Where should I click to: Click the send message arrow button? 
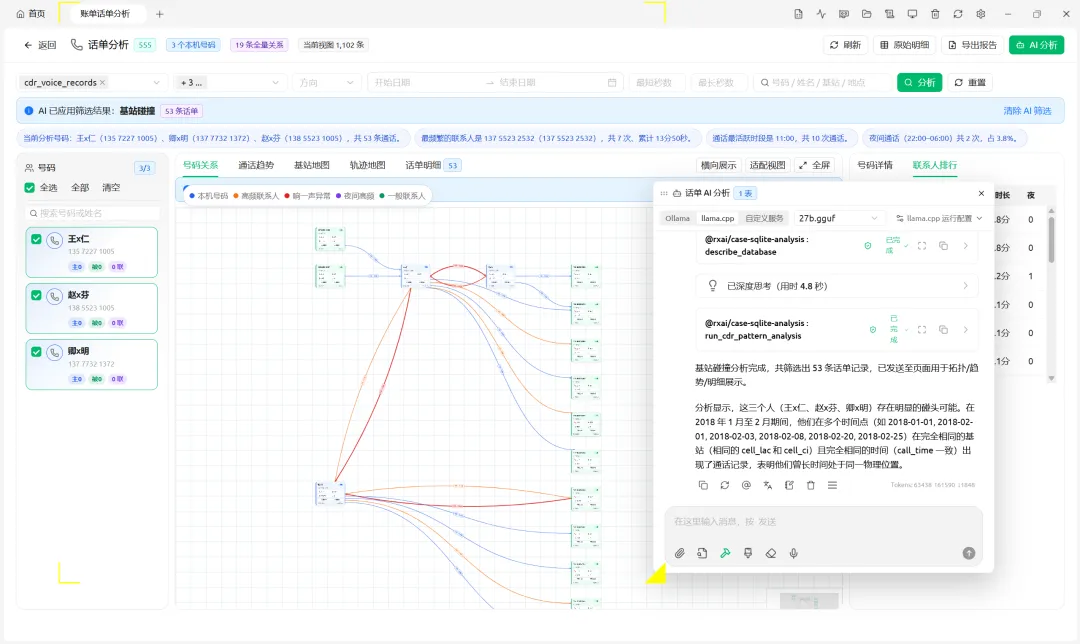(968, 553)
